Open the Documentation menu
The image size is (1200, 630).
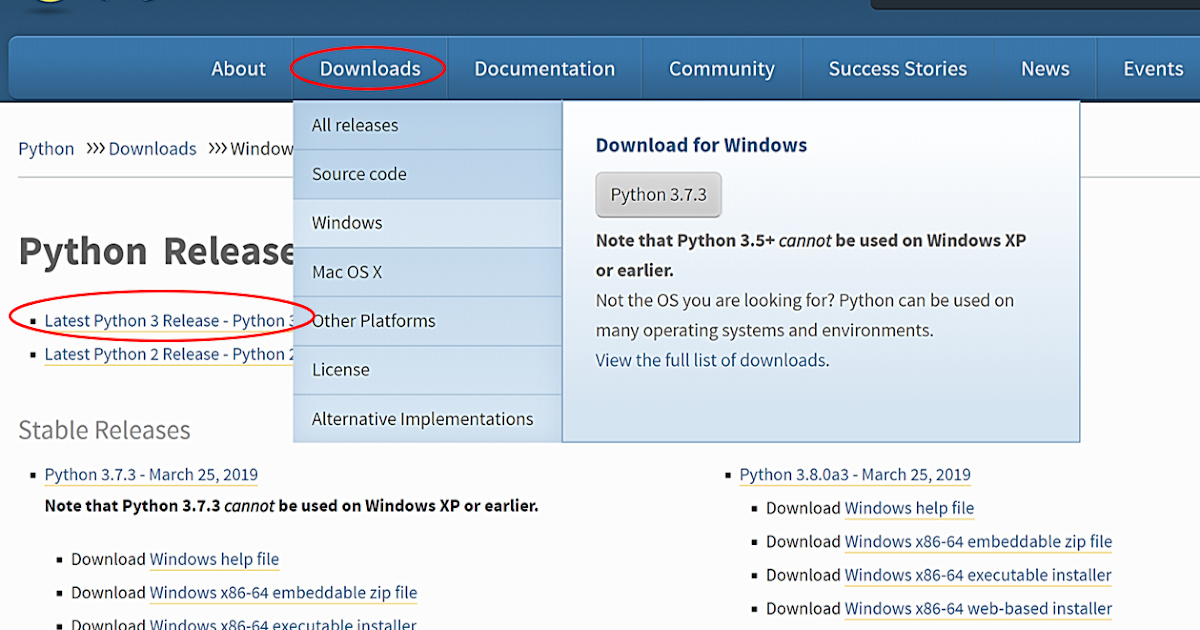(x=544, y=68)
